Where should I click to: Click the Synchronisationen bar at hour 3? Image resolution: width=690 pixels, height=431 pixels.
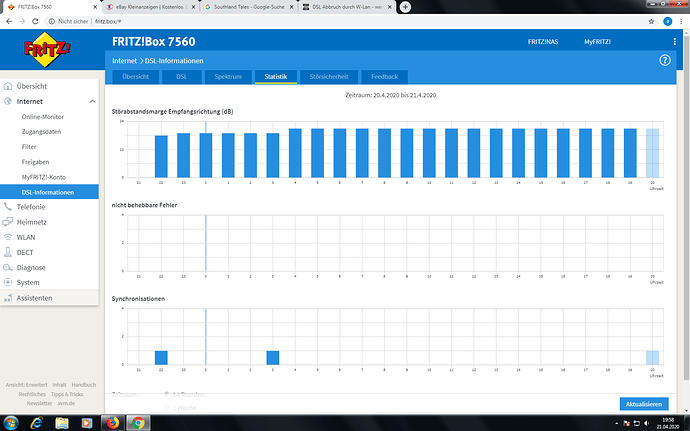(x=273, y=357)
